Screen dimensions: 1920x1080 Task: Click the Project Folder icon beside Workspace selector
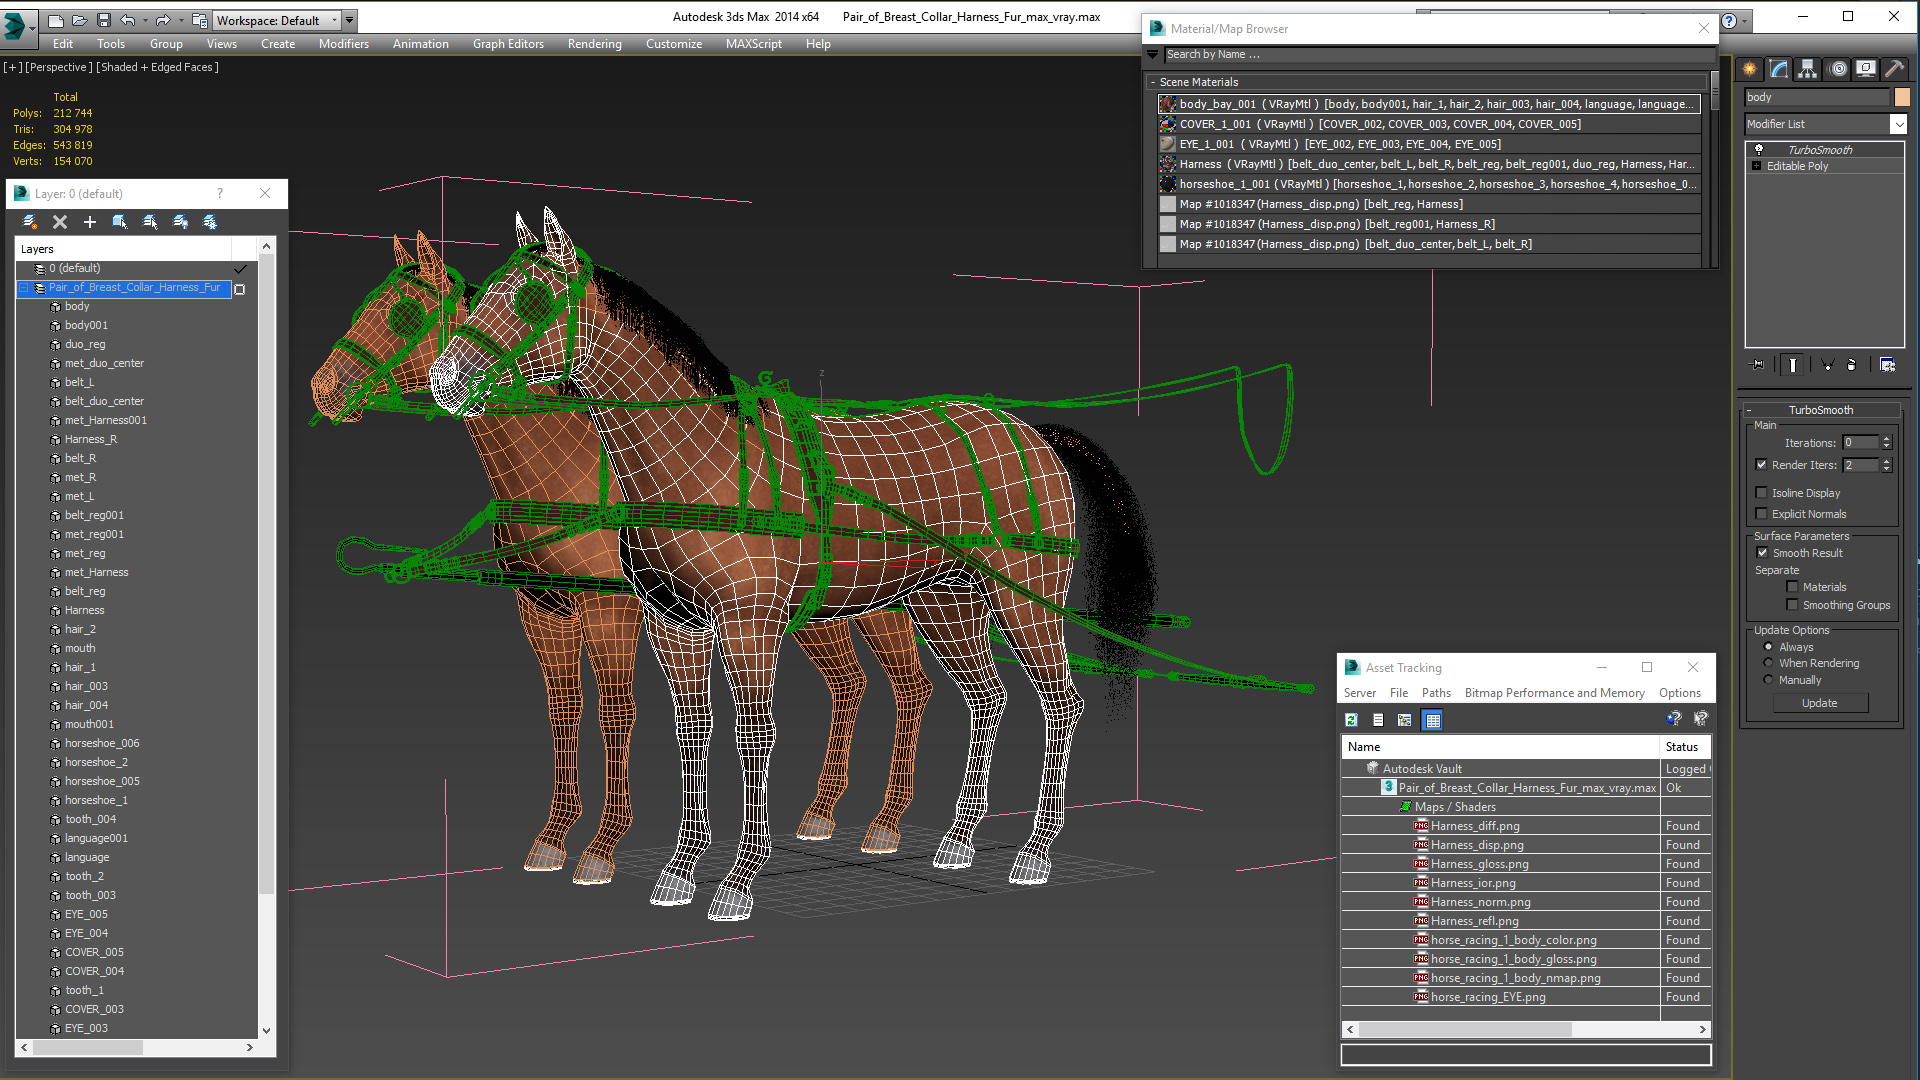(x=200, y=20)
